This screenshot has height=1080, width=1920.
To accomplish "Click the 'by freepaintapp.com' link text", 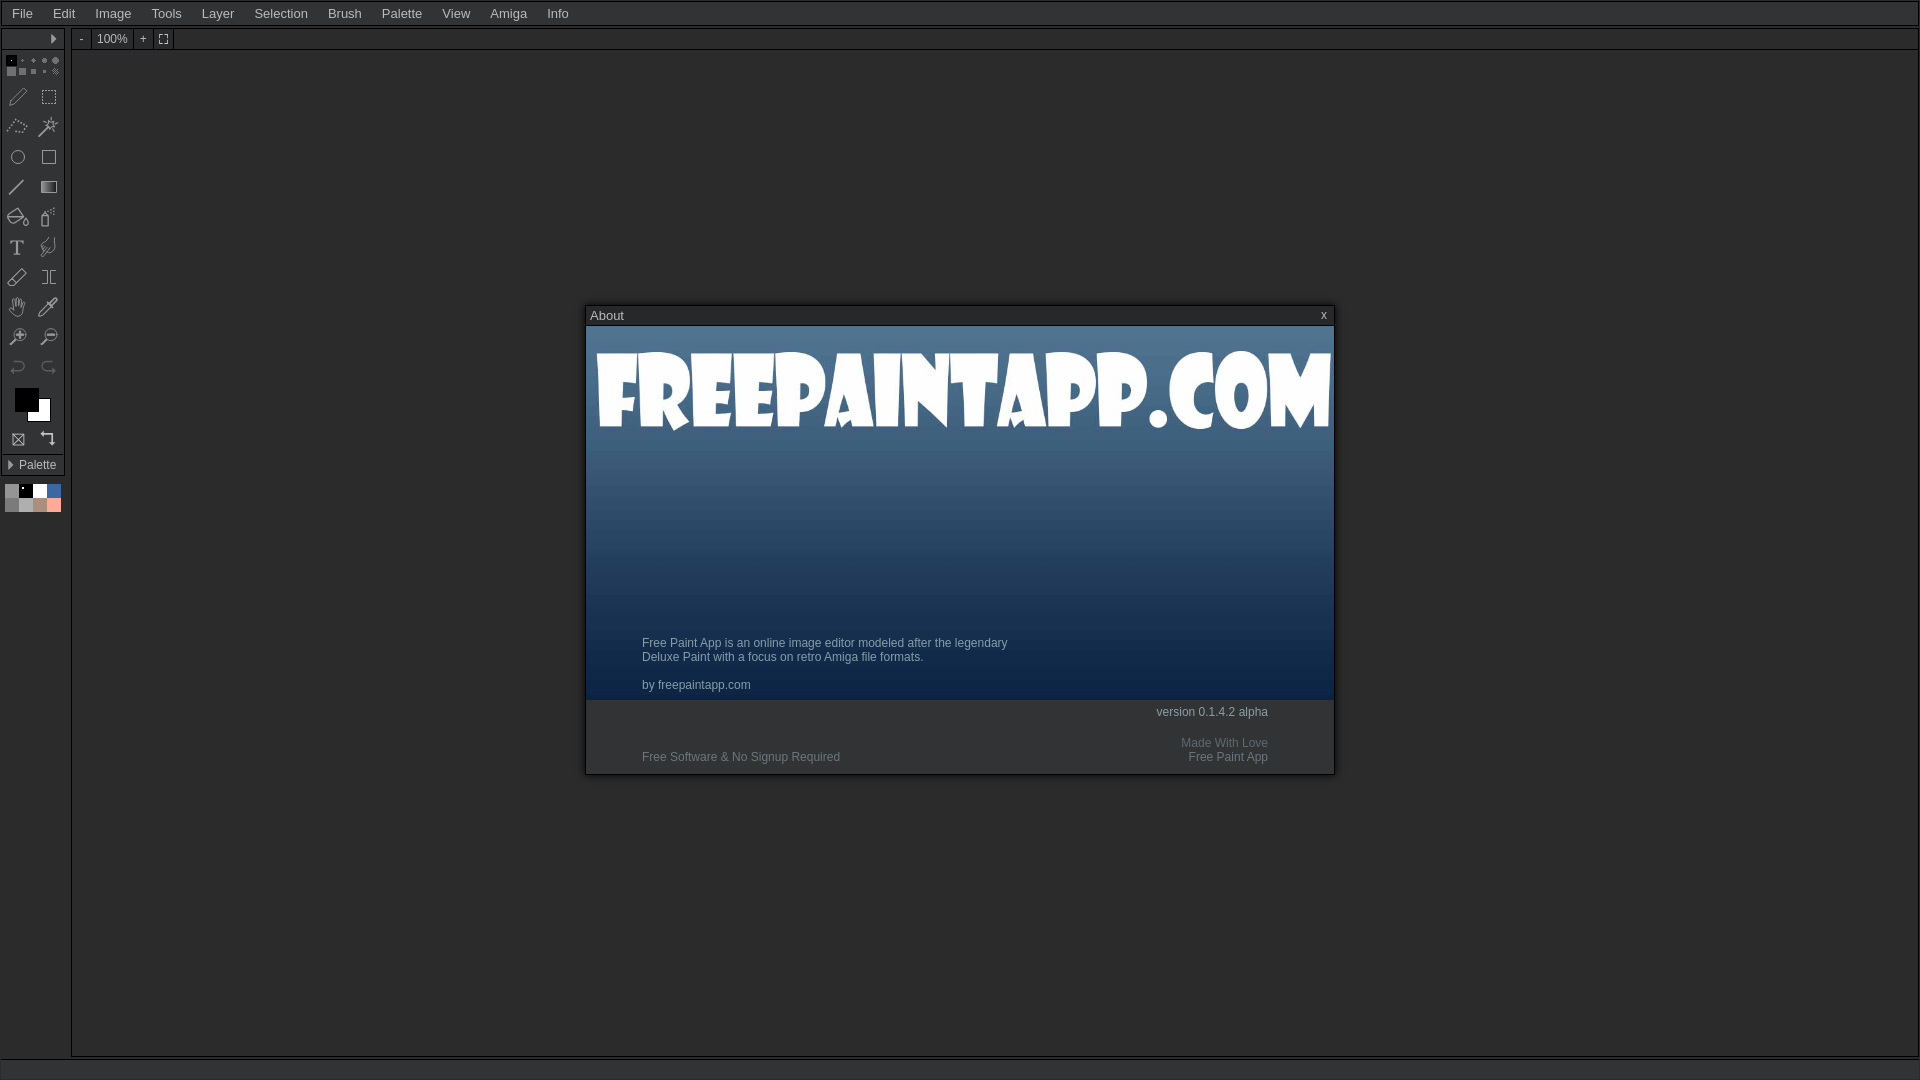I will pyautogui.click(x=696, y=685).
